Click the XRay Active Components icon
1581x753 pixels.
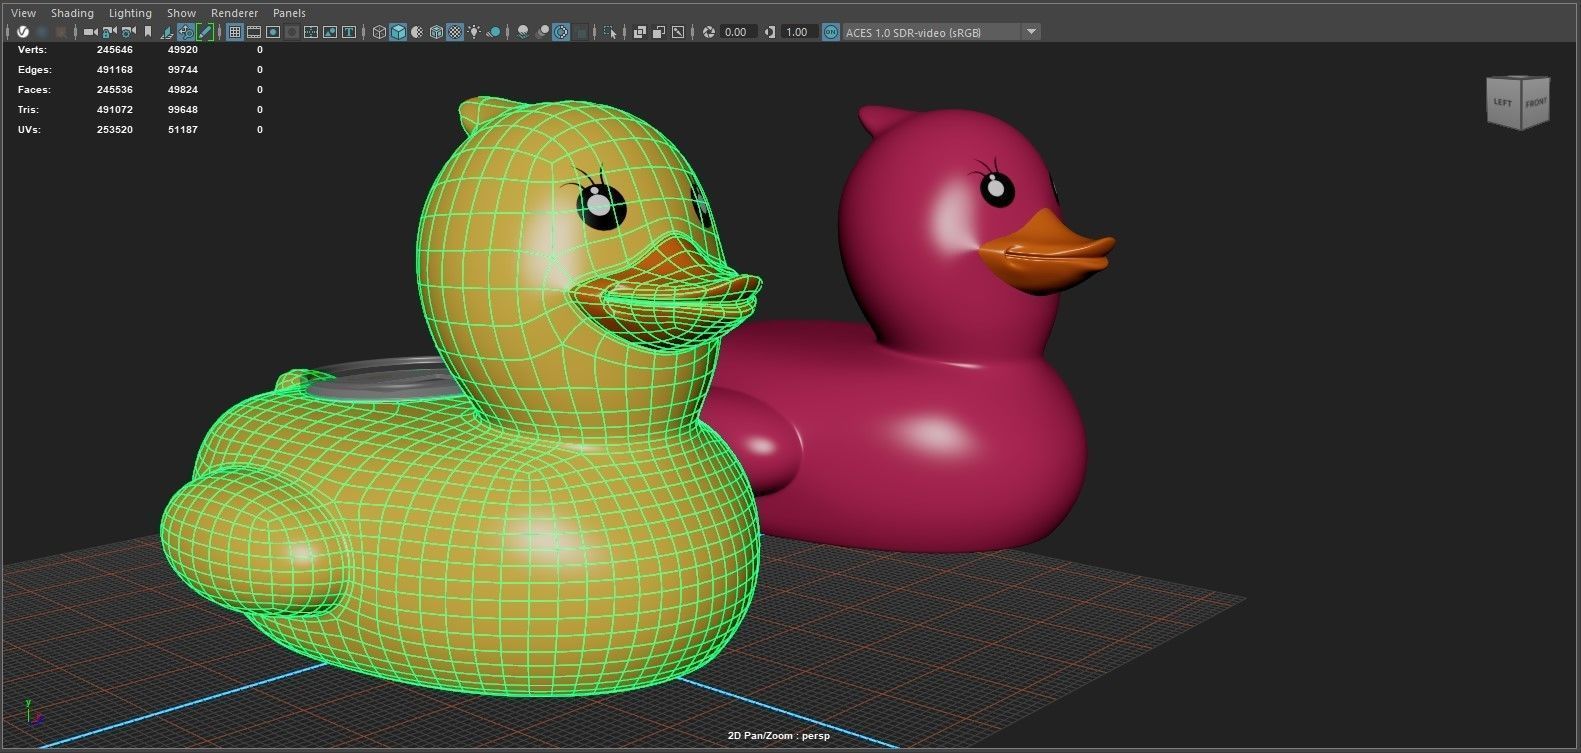659,32
